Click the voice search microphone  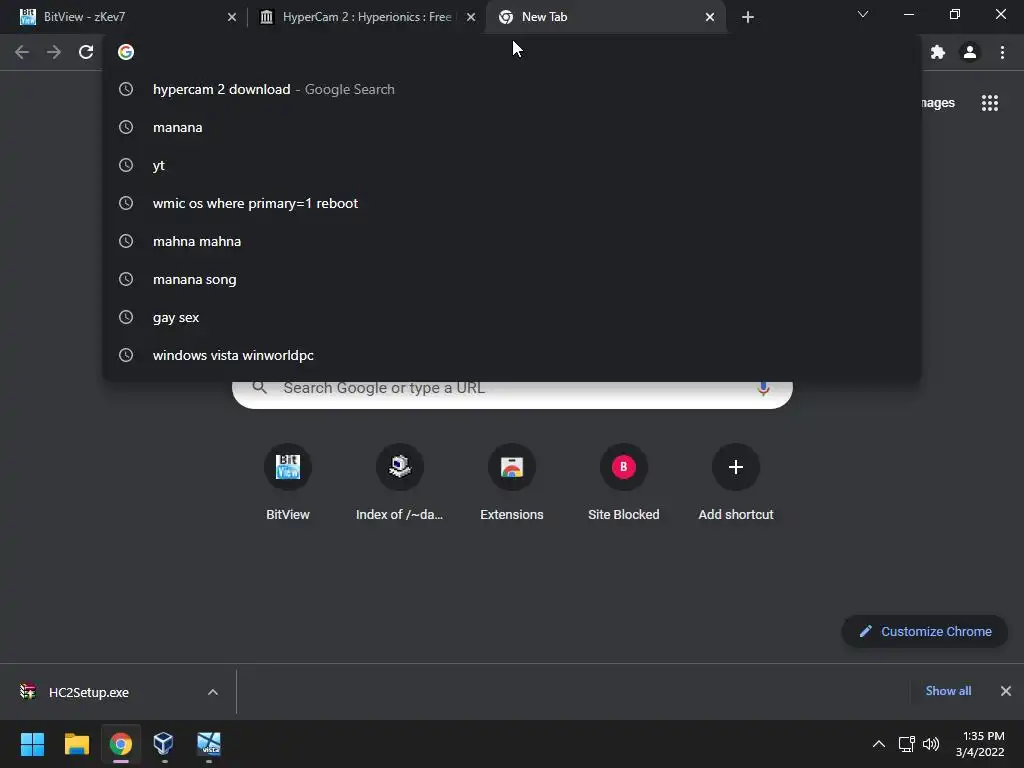pyautogui.click(x=763, y=388)
